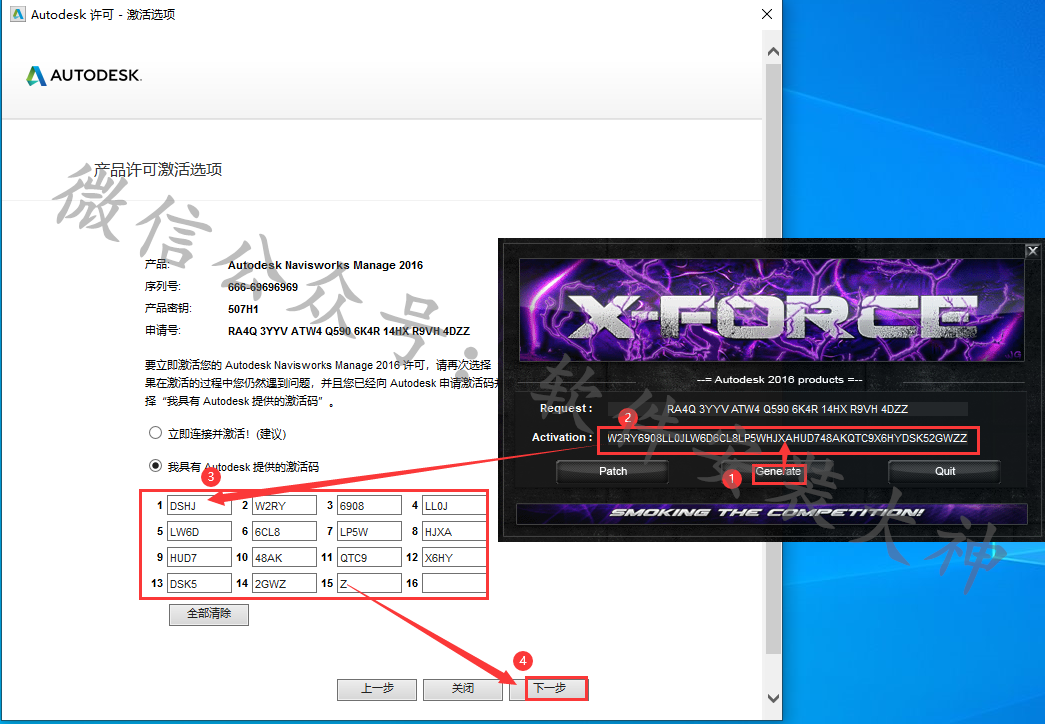The height and width of the screenshot is (724, 1045).
Task: Click the serial number '666-69696969'
Action: pos(263,287)
